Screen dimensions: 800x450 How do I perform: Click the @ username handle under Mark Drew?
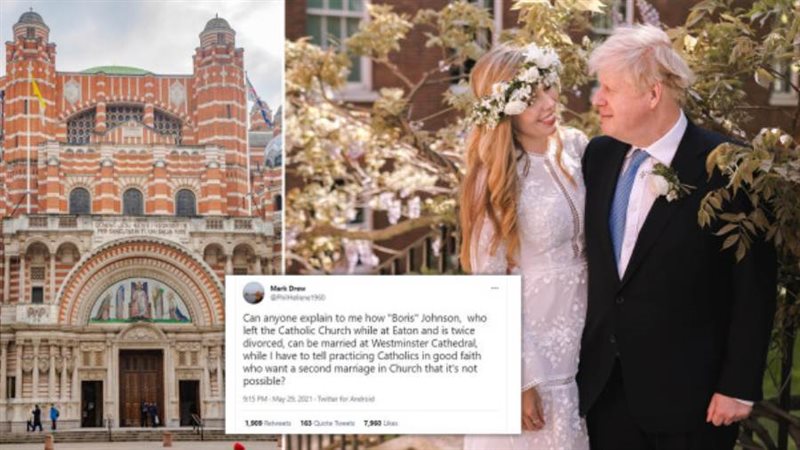[x=297, y=297]
